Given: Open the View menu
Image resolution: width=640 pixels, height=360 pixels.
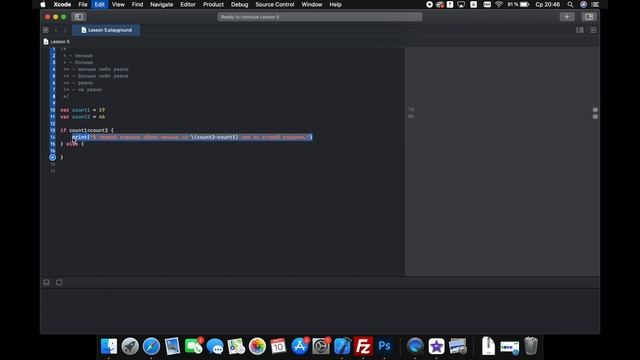Looking at the screenshot, I should (x=118, y=4).
